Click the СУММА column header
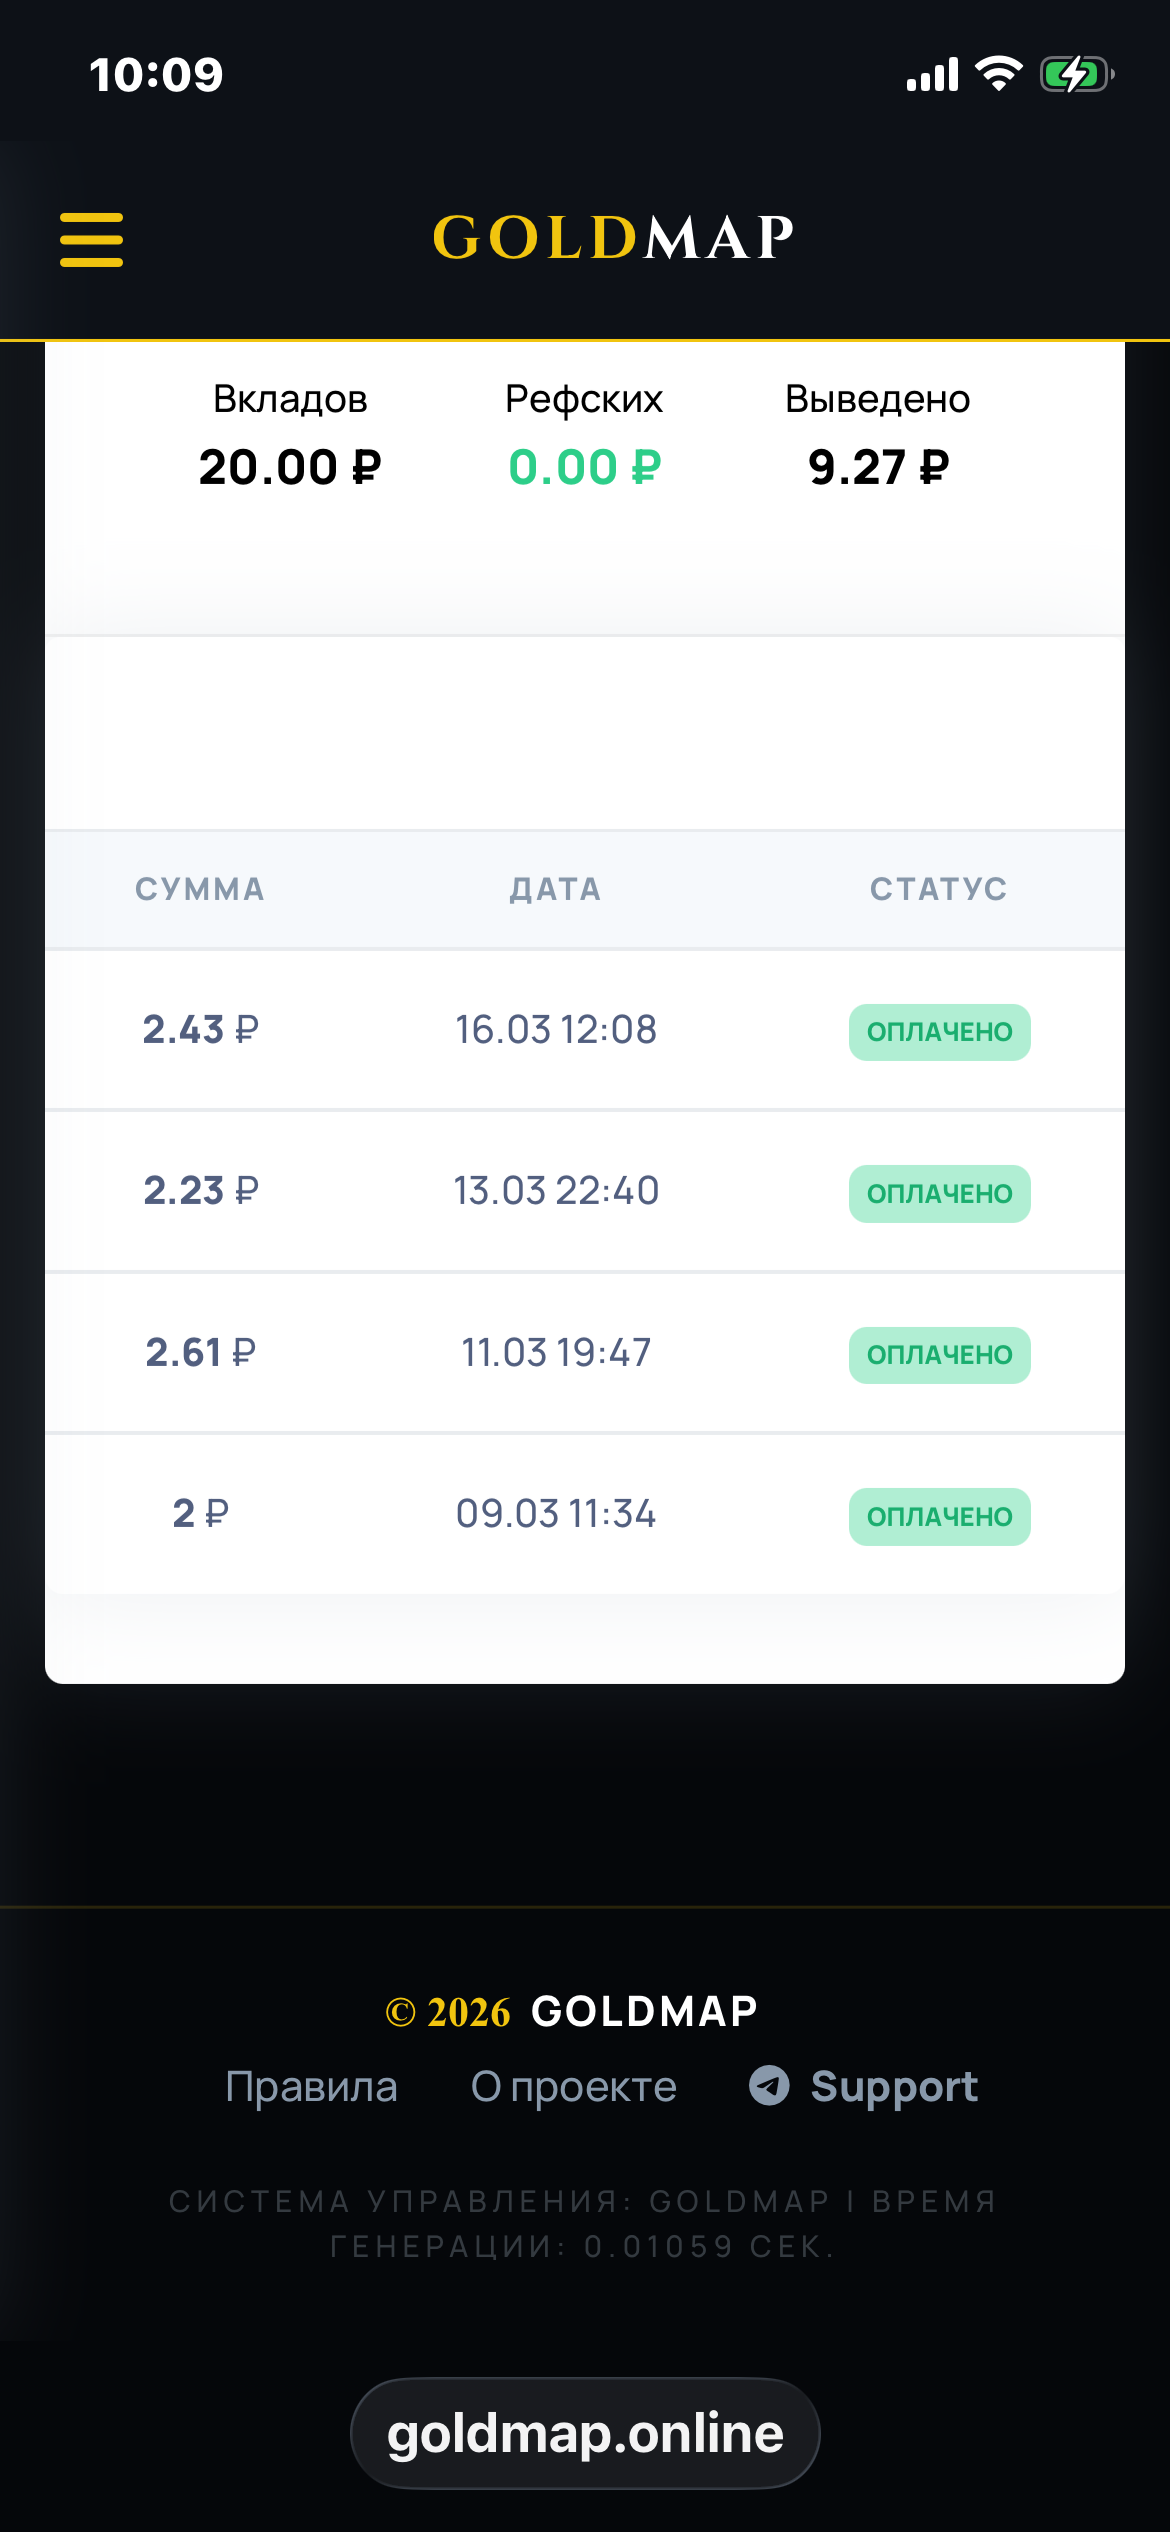The image size is (1170, 2532). click(200, 889)
